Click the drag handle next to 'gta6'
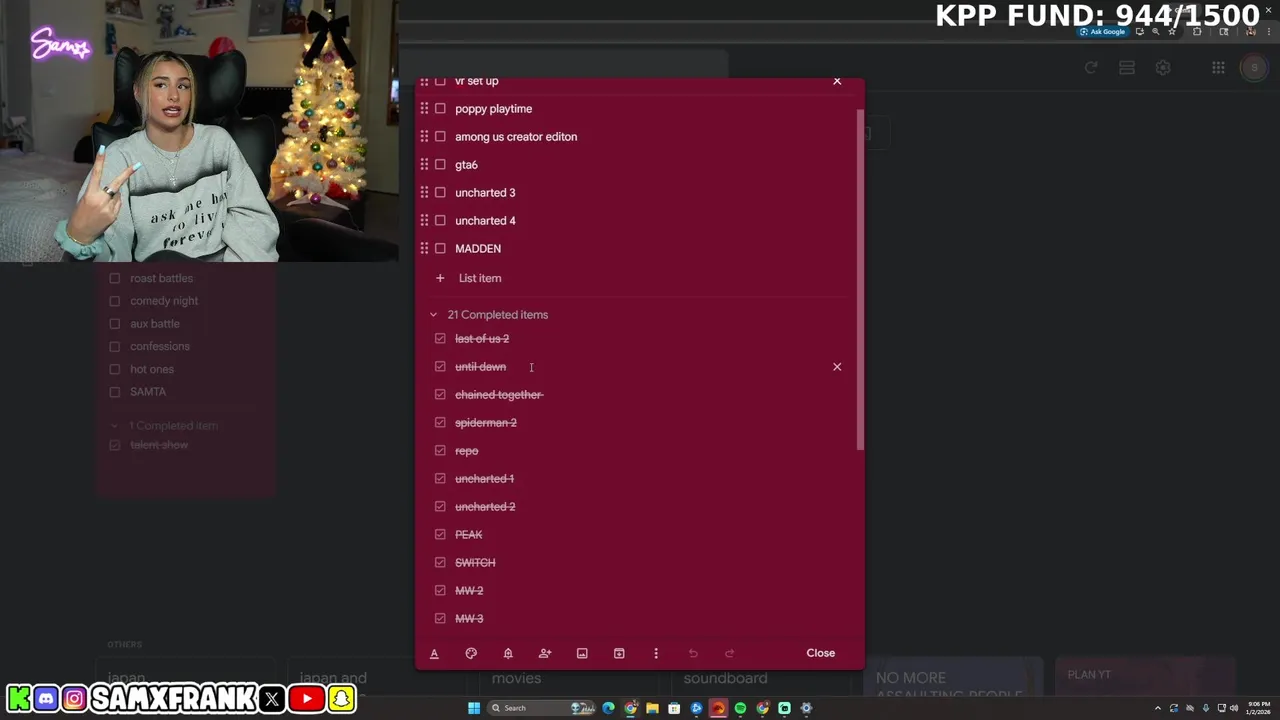This screenshot has height=720, width=1280. (x=424, y=164)
